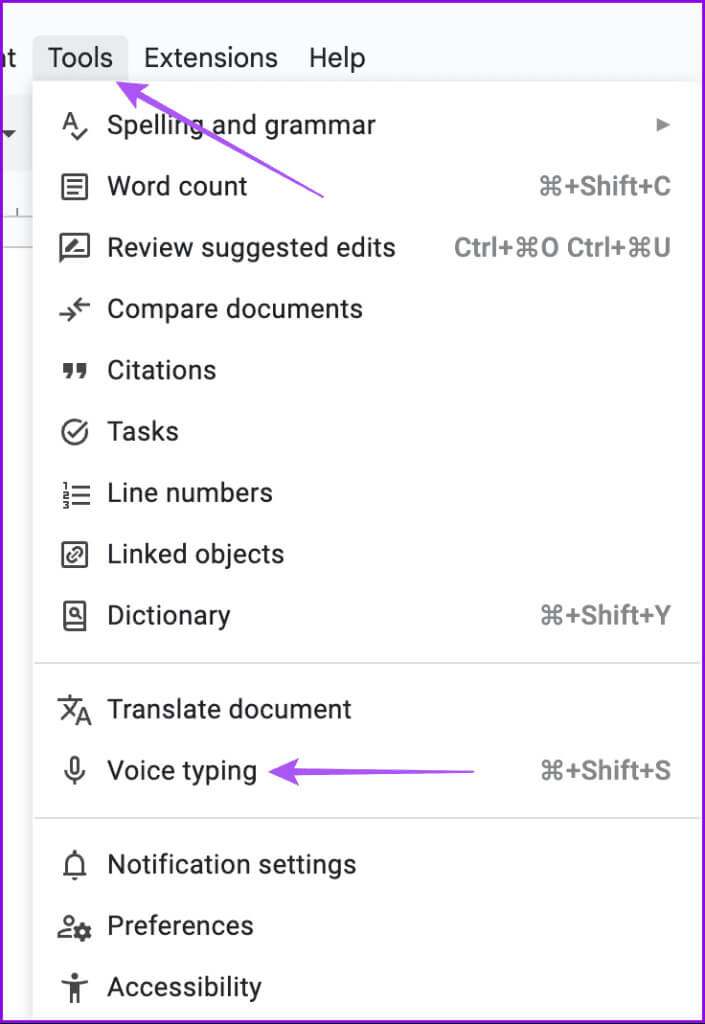
Task: Click the Notification settings bell icon
Action: (75, 865)
